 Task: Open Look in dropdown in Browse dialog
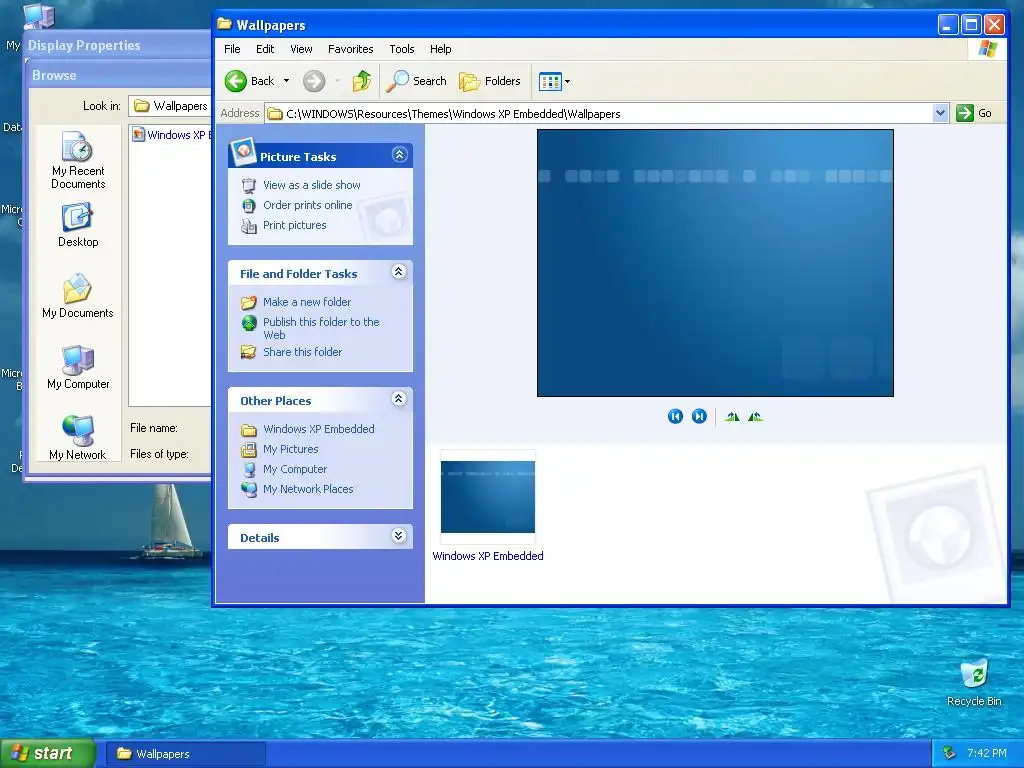point(169,106)
